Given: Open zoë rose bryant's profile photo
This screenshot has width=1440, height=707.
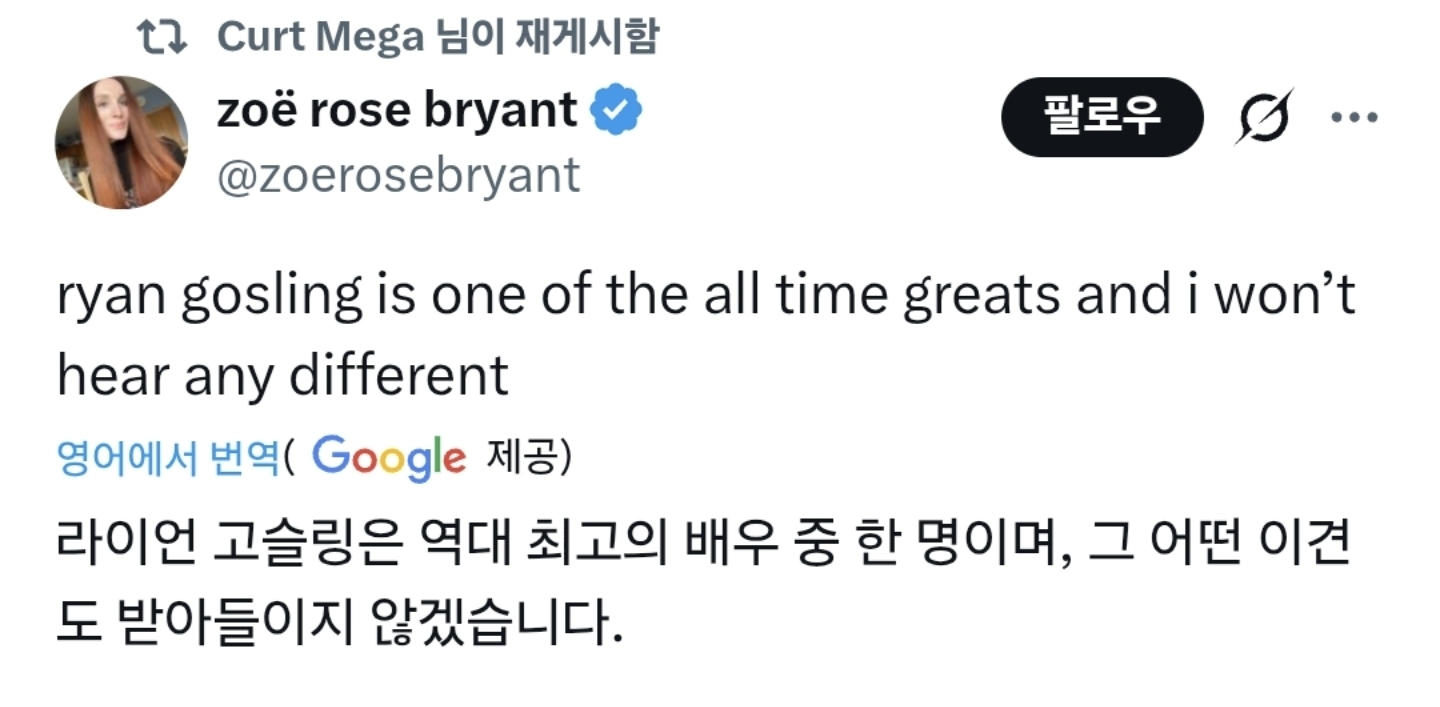Looking at the screenshot, I should point(121,142).
